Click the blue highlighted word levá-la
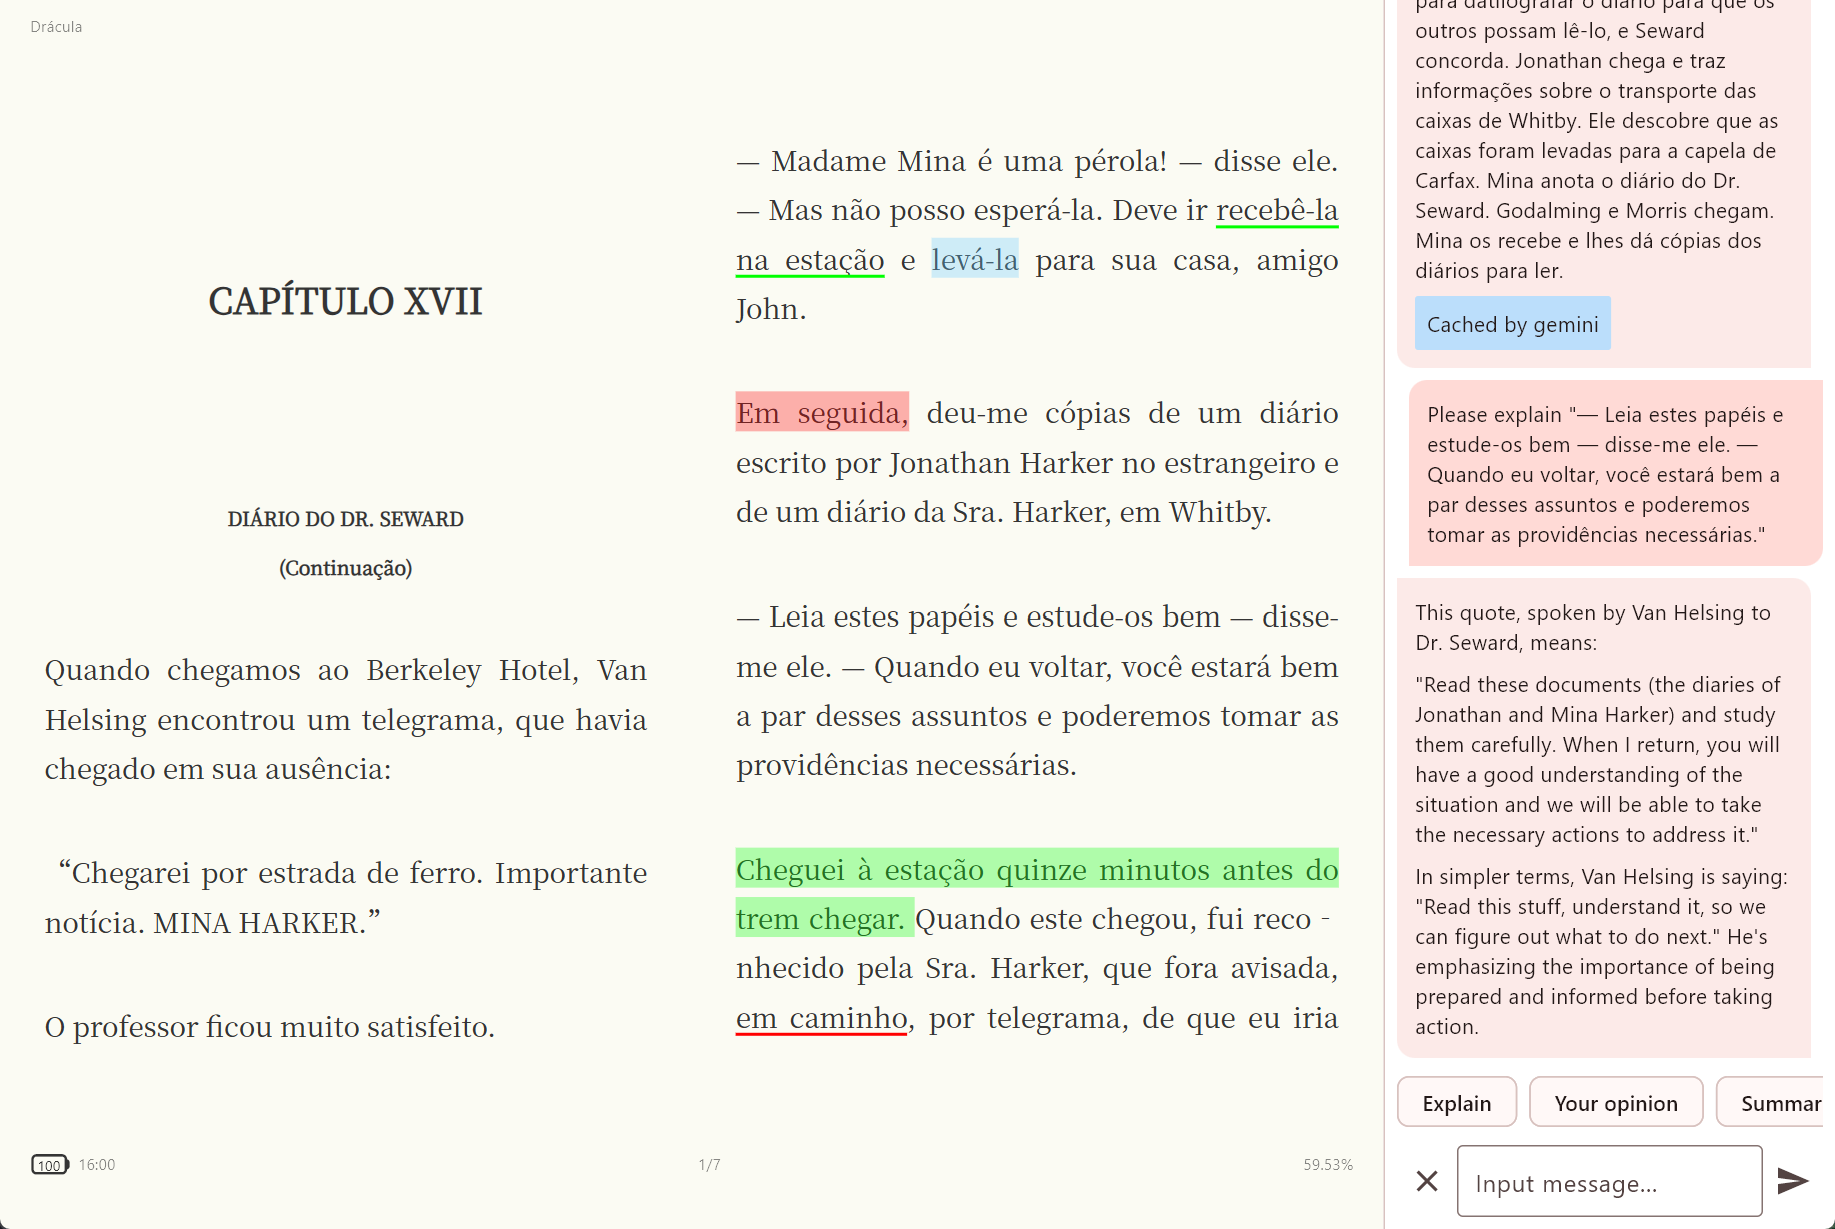 point(975,259)
